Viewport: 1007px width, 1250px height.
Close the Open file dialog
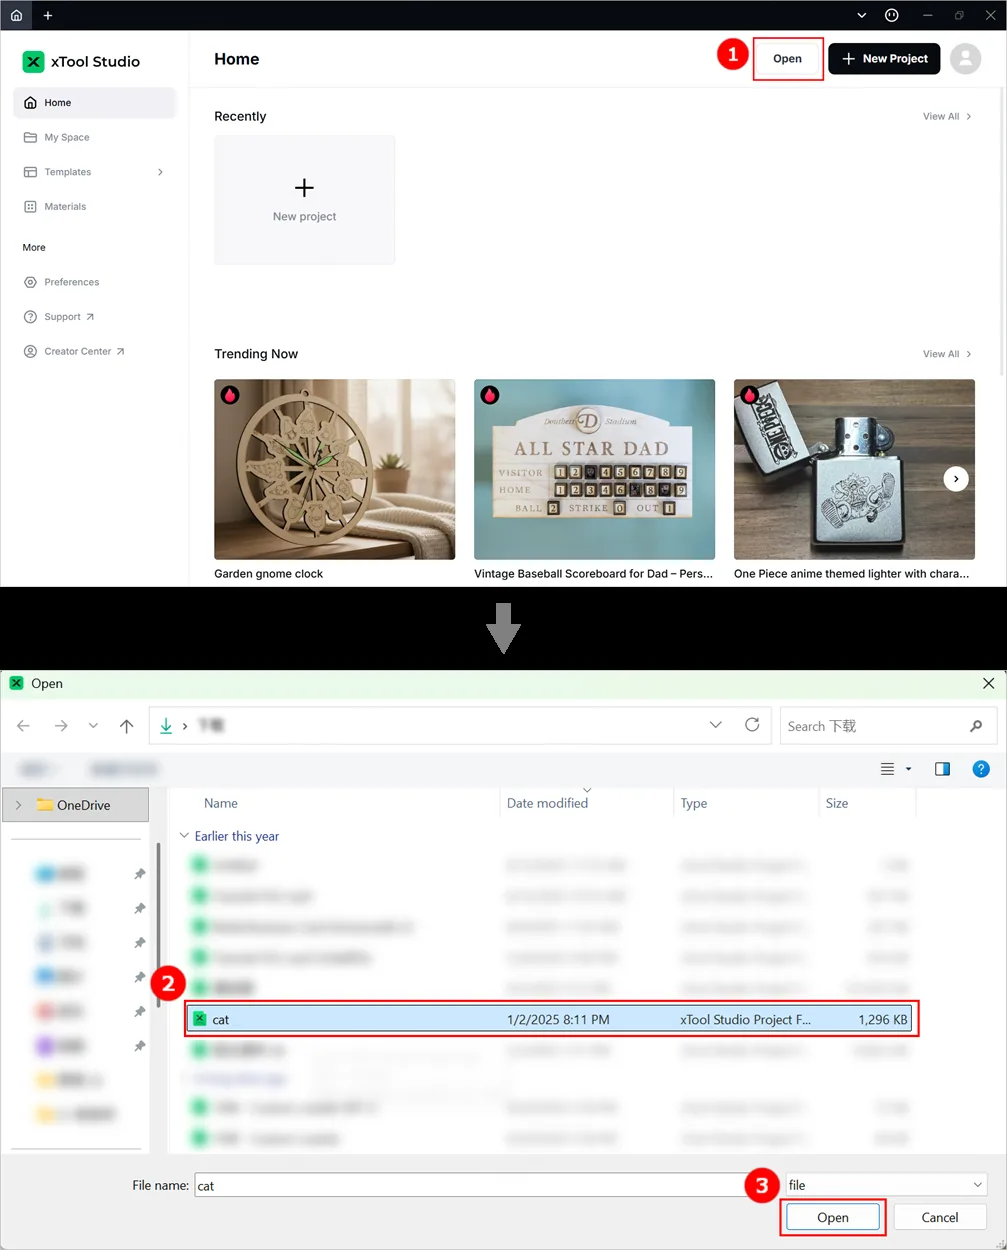(988, 684)
